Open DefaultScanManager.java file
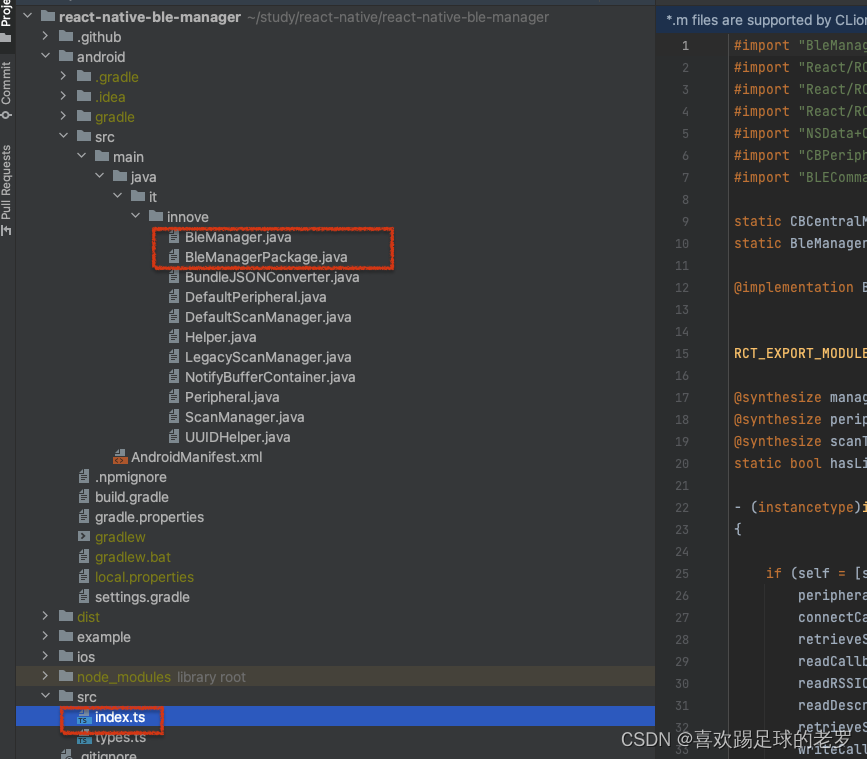Viewport: 867px width, 759px height. 268,317
